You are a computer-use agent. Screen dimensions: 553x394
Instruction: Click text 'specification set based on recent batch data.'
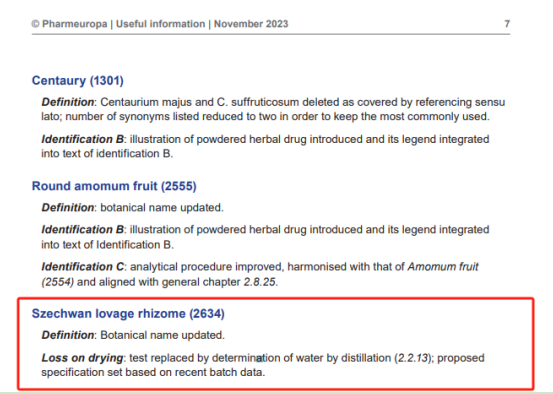coord(153,372)
